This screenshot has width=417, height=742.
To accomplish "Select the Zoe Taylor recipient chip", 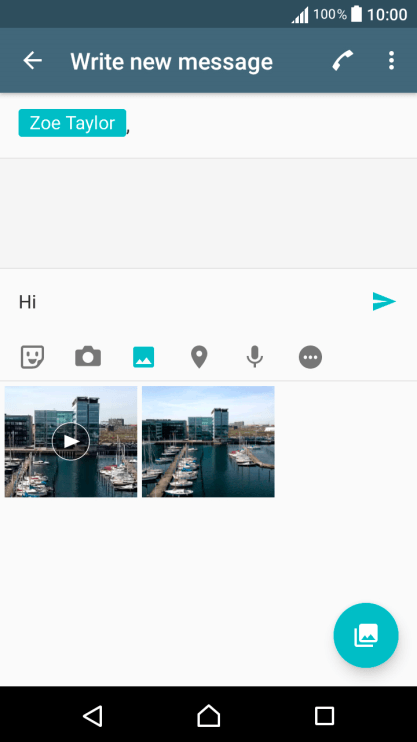I will (x=72, y=123).
